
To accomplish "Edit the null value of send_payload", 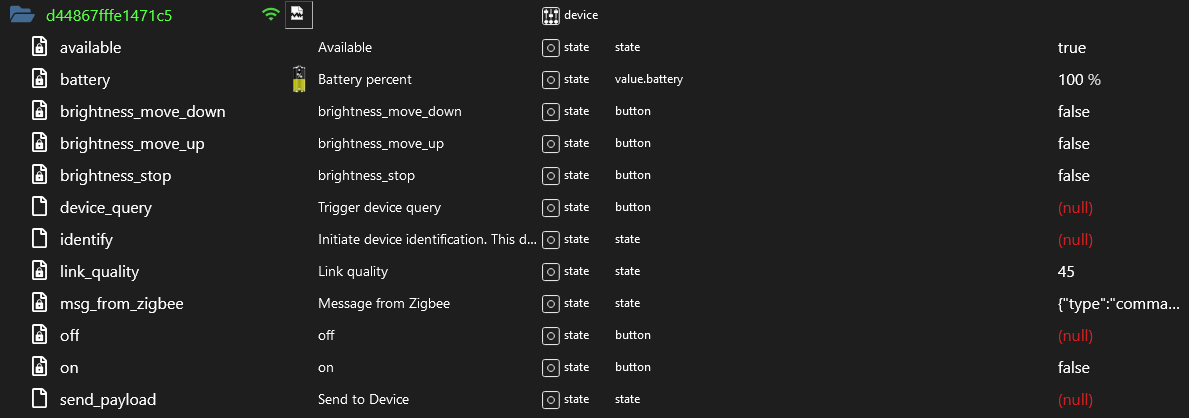I will click(x=1075, y=400).
